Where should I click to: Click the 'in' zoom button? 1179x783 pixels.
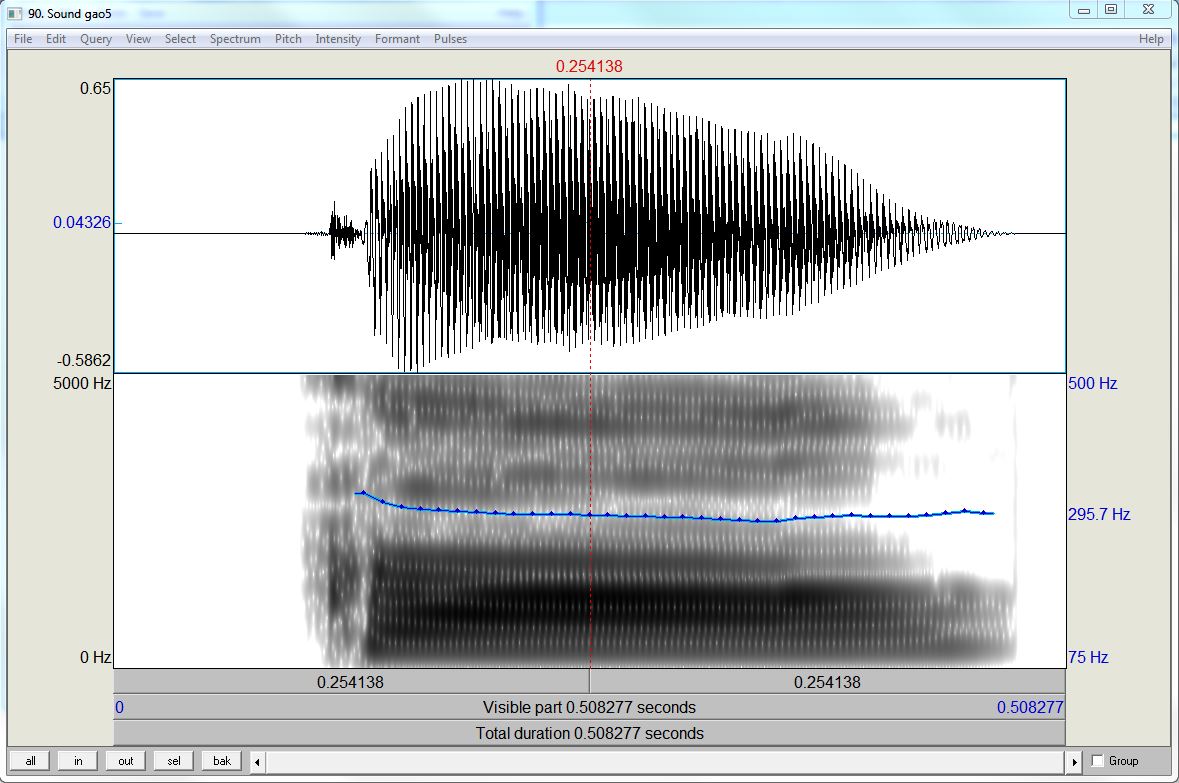pos(77,761)
